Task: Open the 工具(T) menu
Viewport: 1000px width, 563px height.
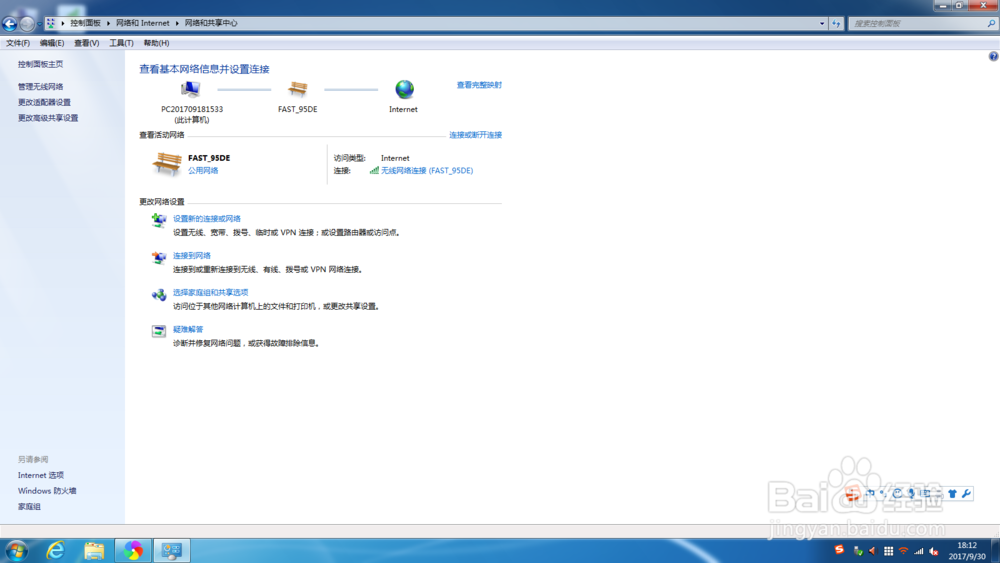Action: click(x=121, y=43)
